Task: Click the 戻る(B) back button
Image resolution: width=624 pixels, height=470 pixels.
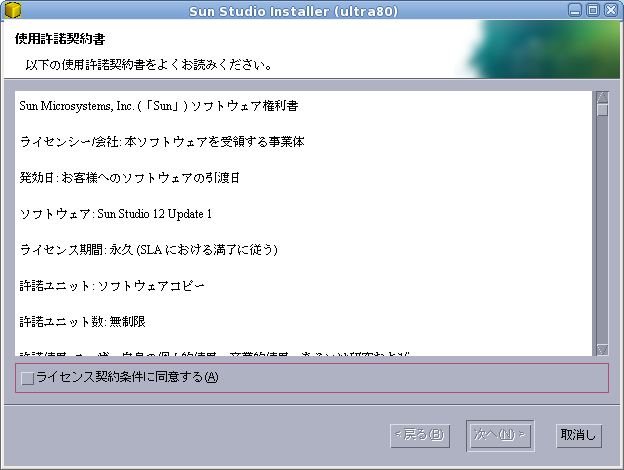Action: tap(420, 435)
